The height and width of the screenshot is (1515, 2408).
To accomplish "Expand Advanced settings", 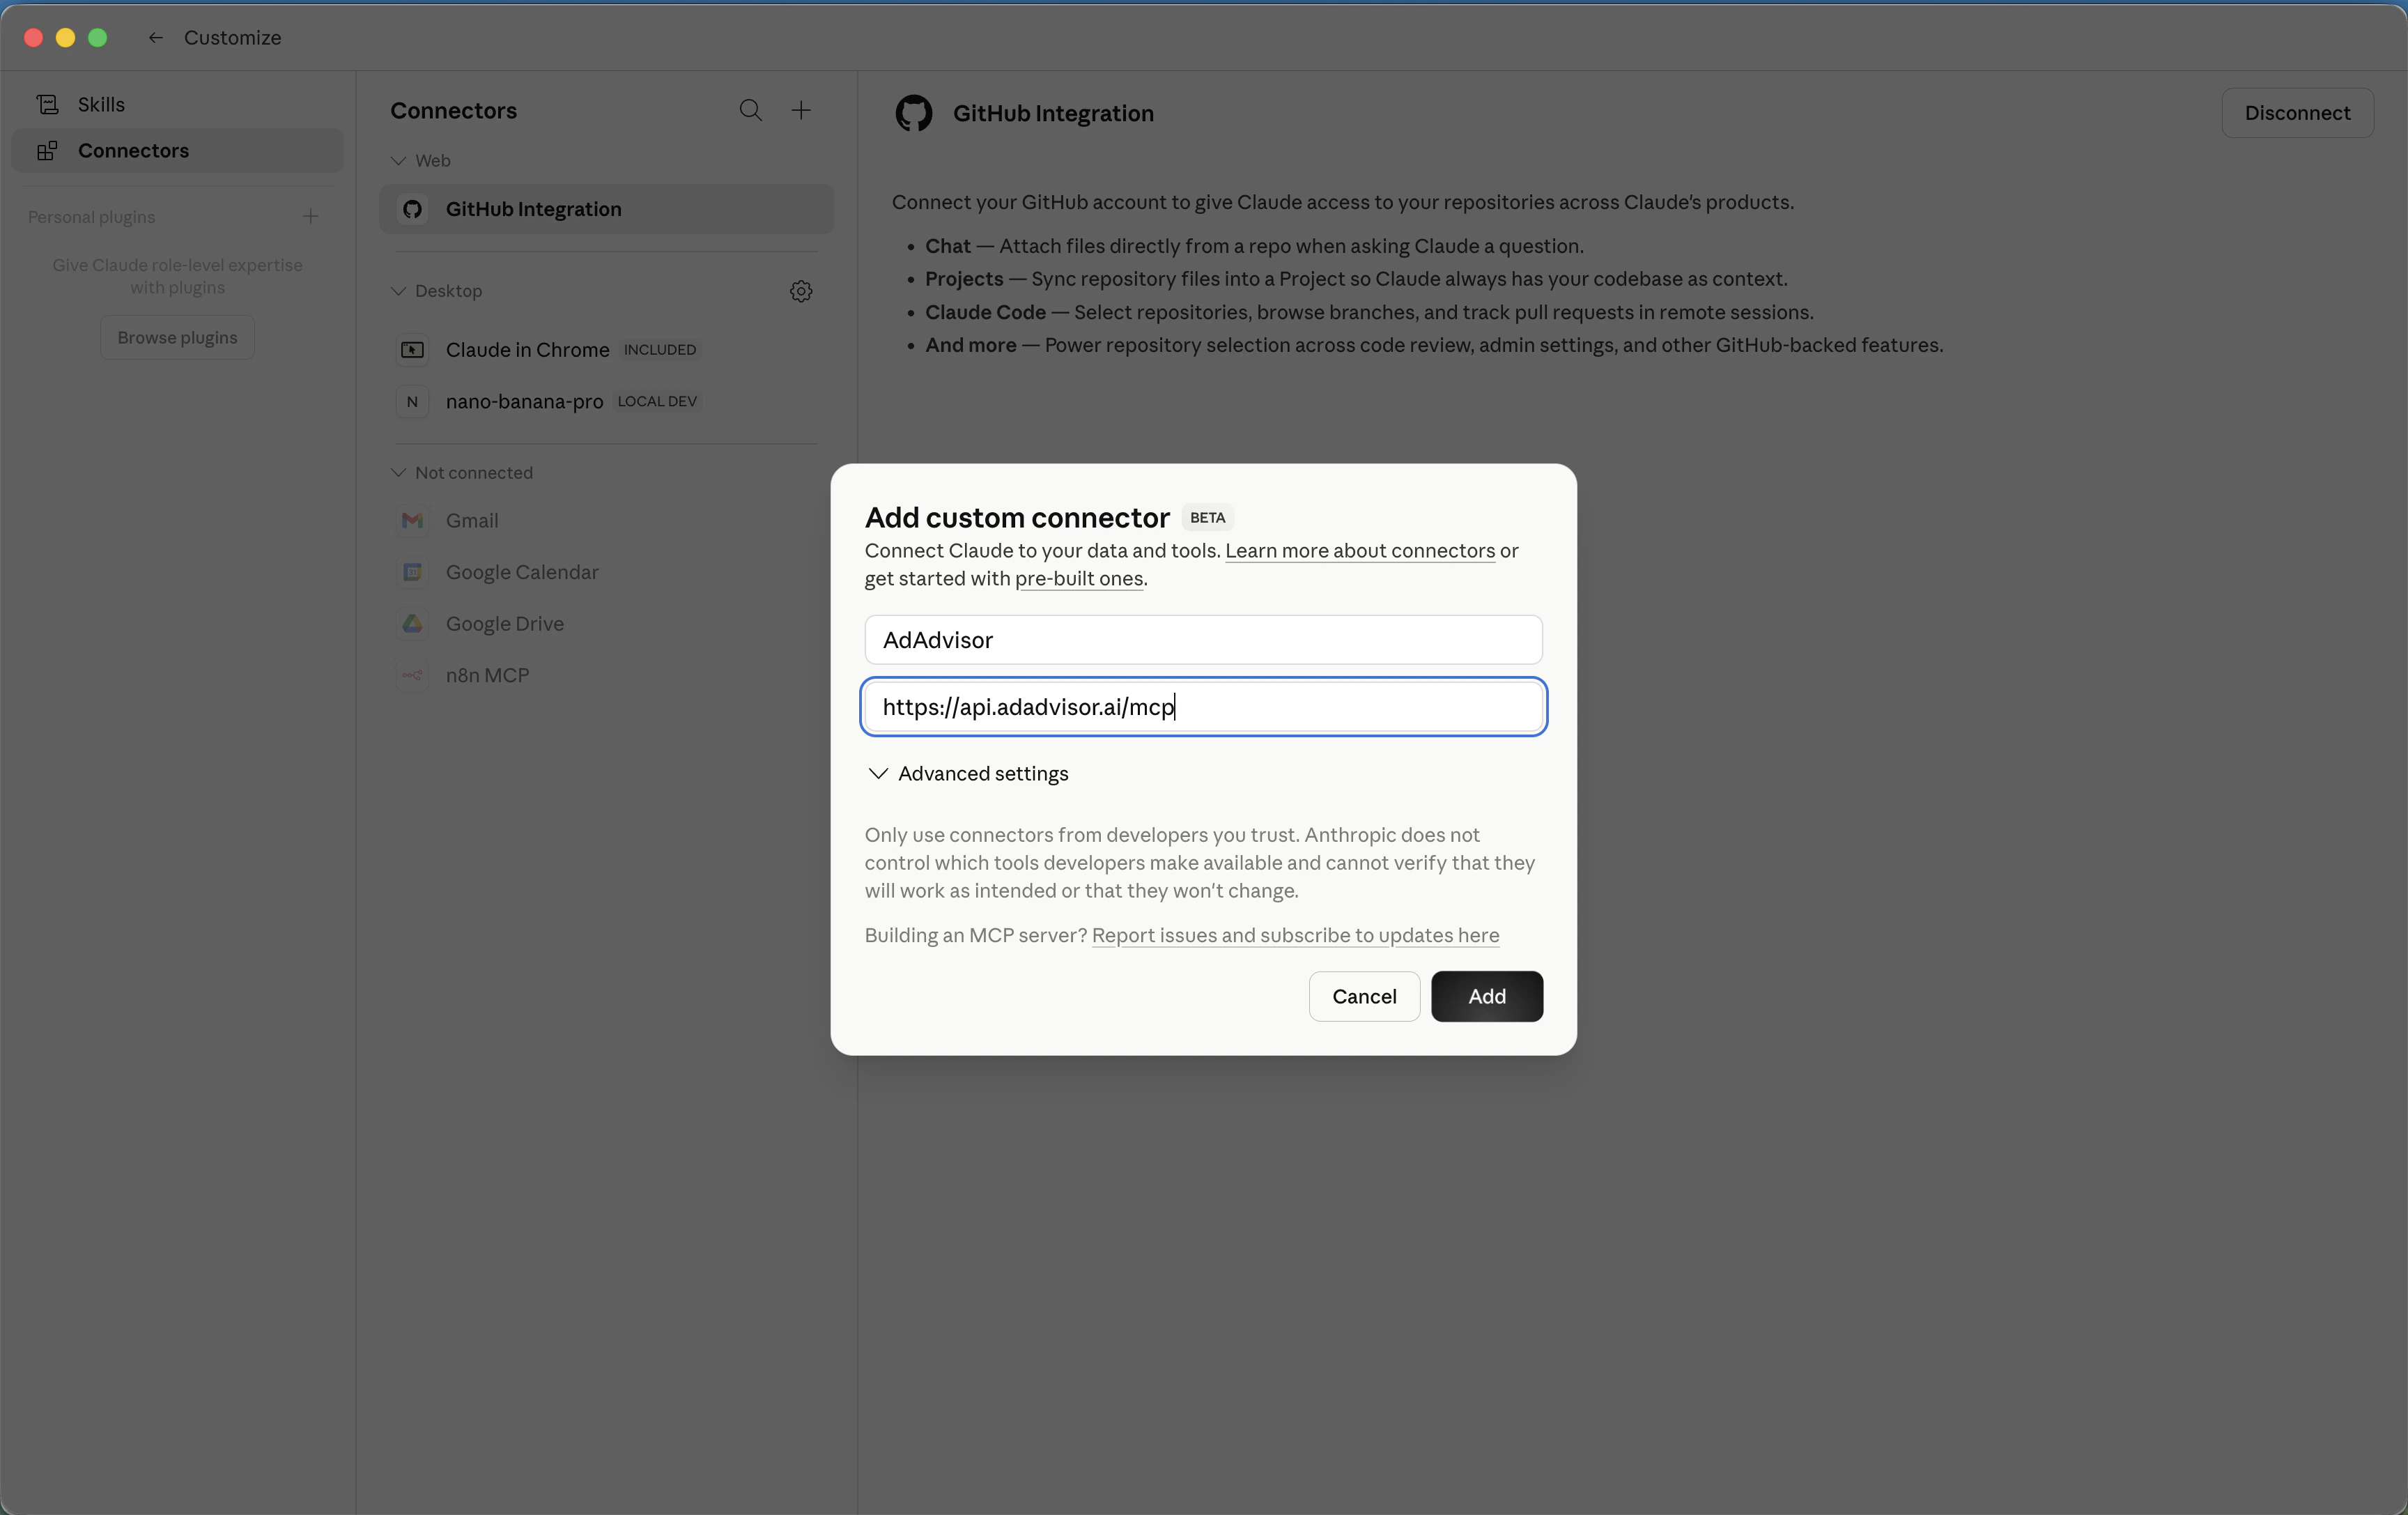I will pos(968,773).
